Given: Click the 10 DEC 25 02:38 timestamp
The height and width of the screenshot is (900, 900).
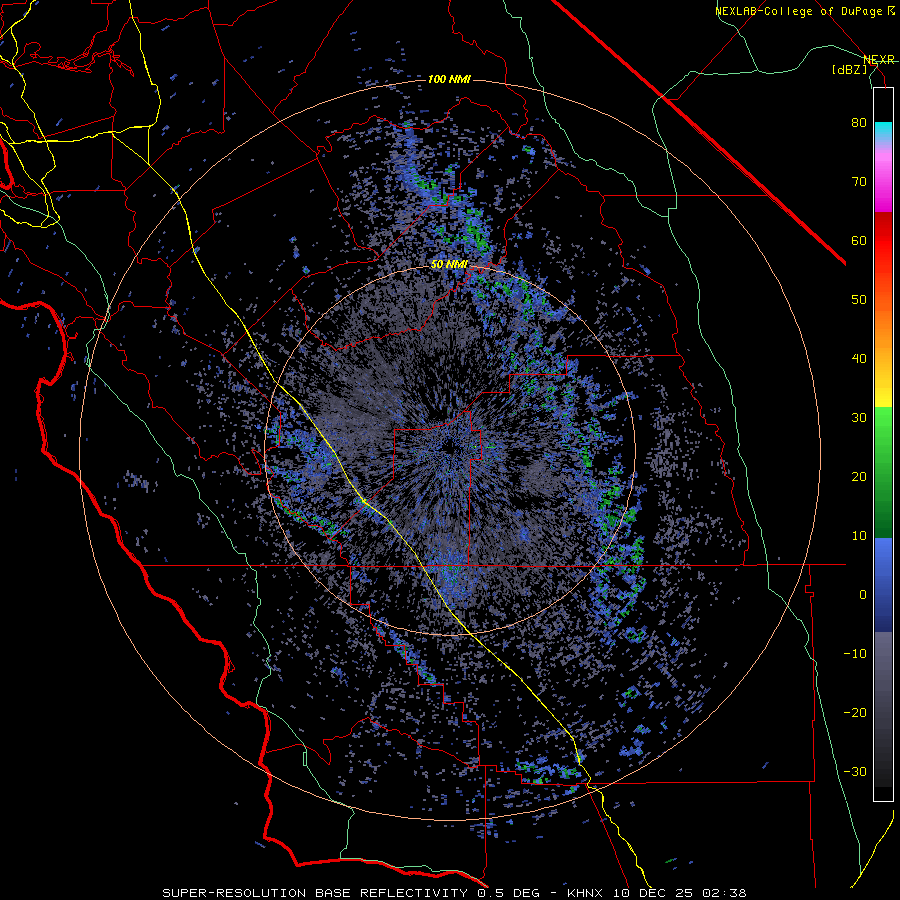Looking at the screenshot, I should tap(680, 893).
